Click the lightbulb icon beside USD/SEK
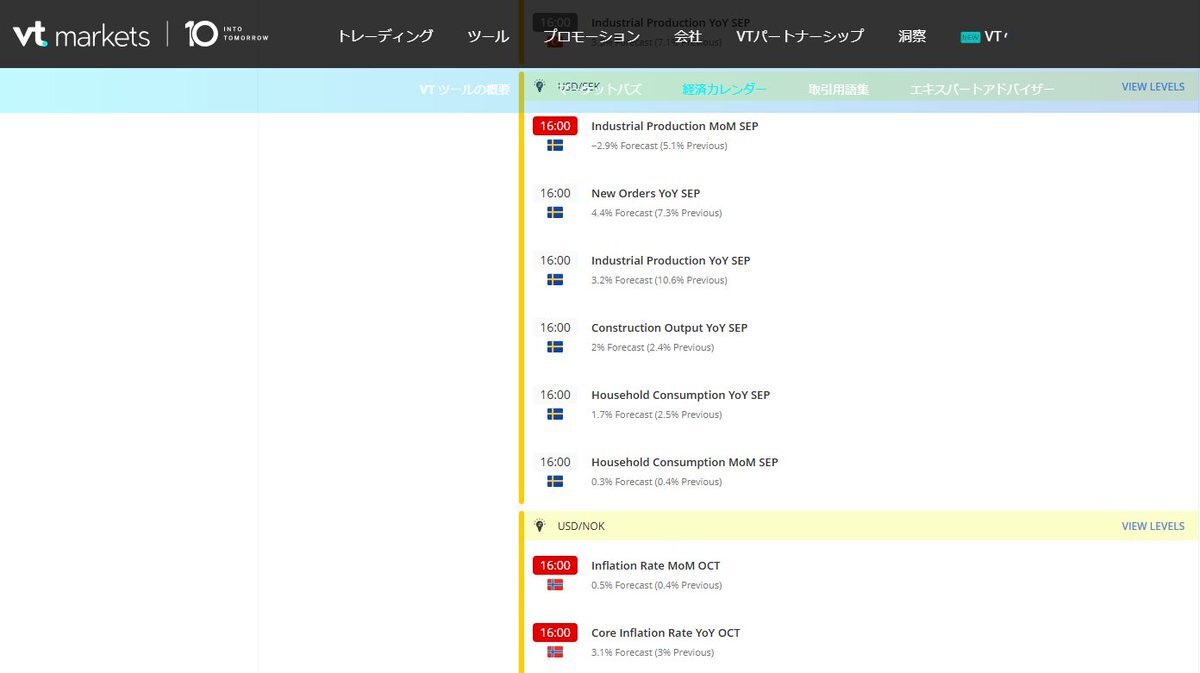The image size is (1200, 673). click(x=540, y=87)
